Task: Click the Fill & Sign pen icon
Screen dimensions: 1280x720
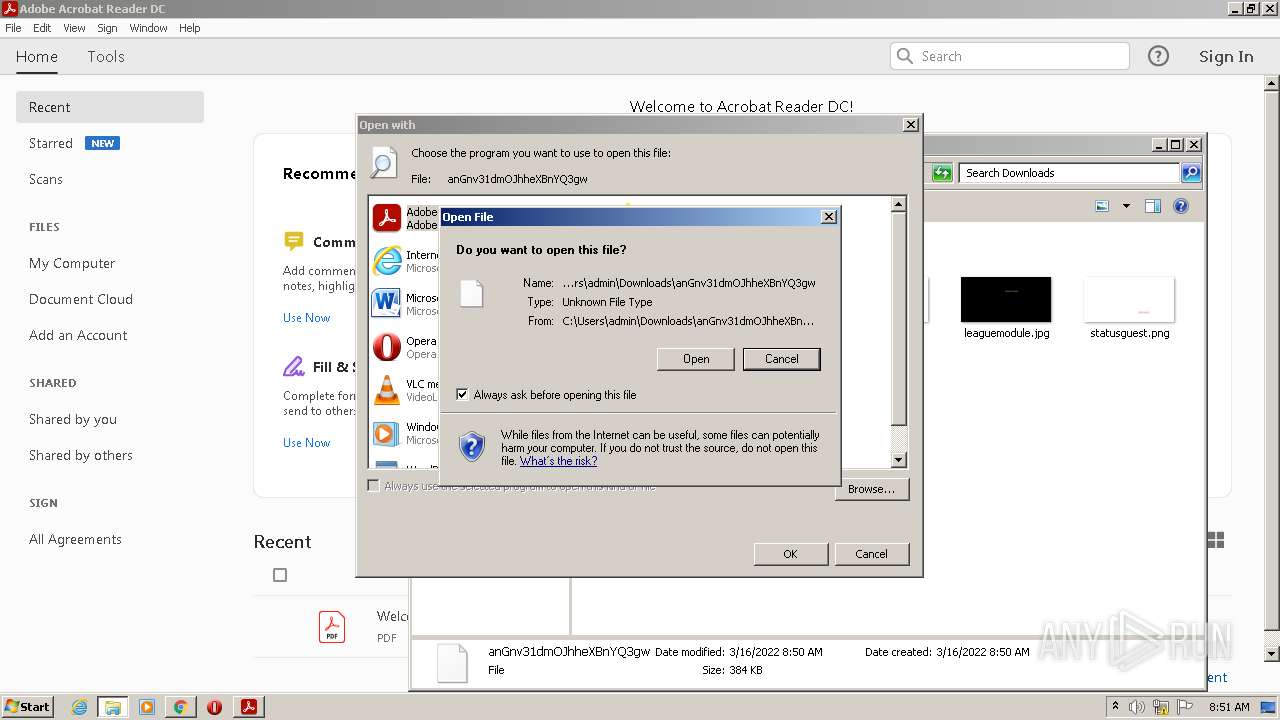Action: click(x=293, y=366)
